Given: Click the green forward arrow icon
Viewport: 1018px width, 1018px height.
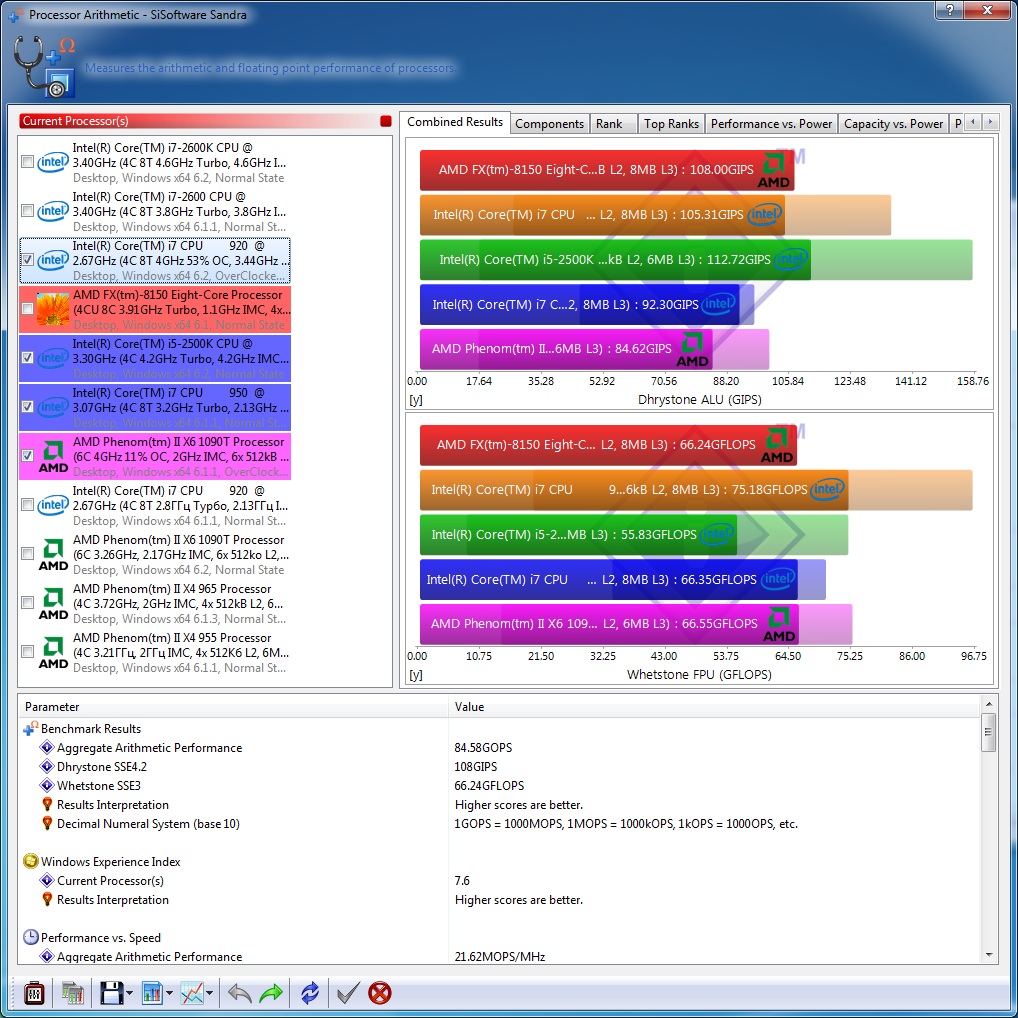Looking at the screenshot, I should pyautogui.click(x=271, y=993).
